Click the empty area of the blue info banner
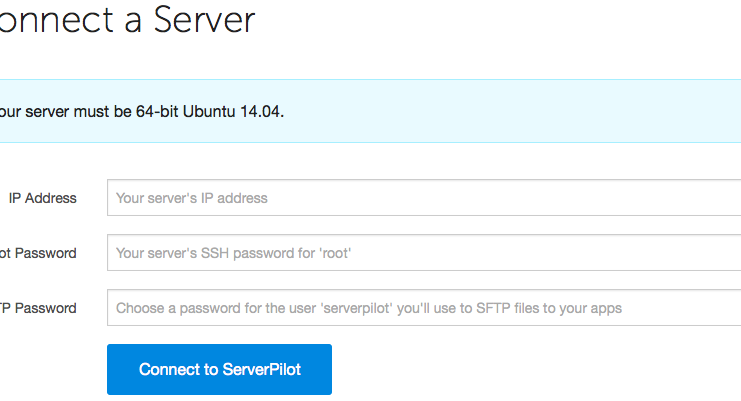The image size is (741, 401). (520, 111)
